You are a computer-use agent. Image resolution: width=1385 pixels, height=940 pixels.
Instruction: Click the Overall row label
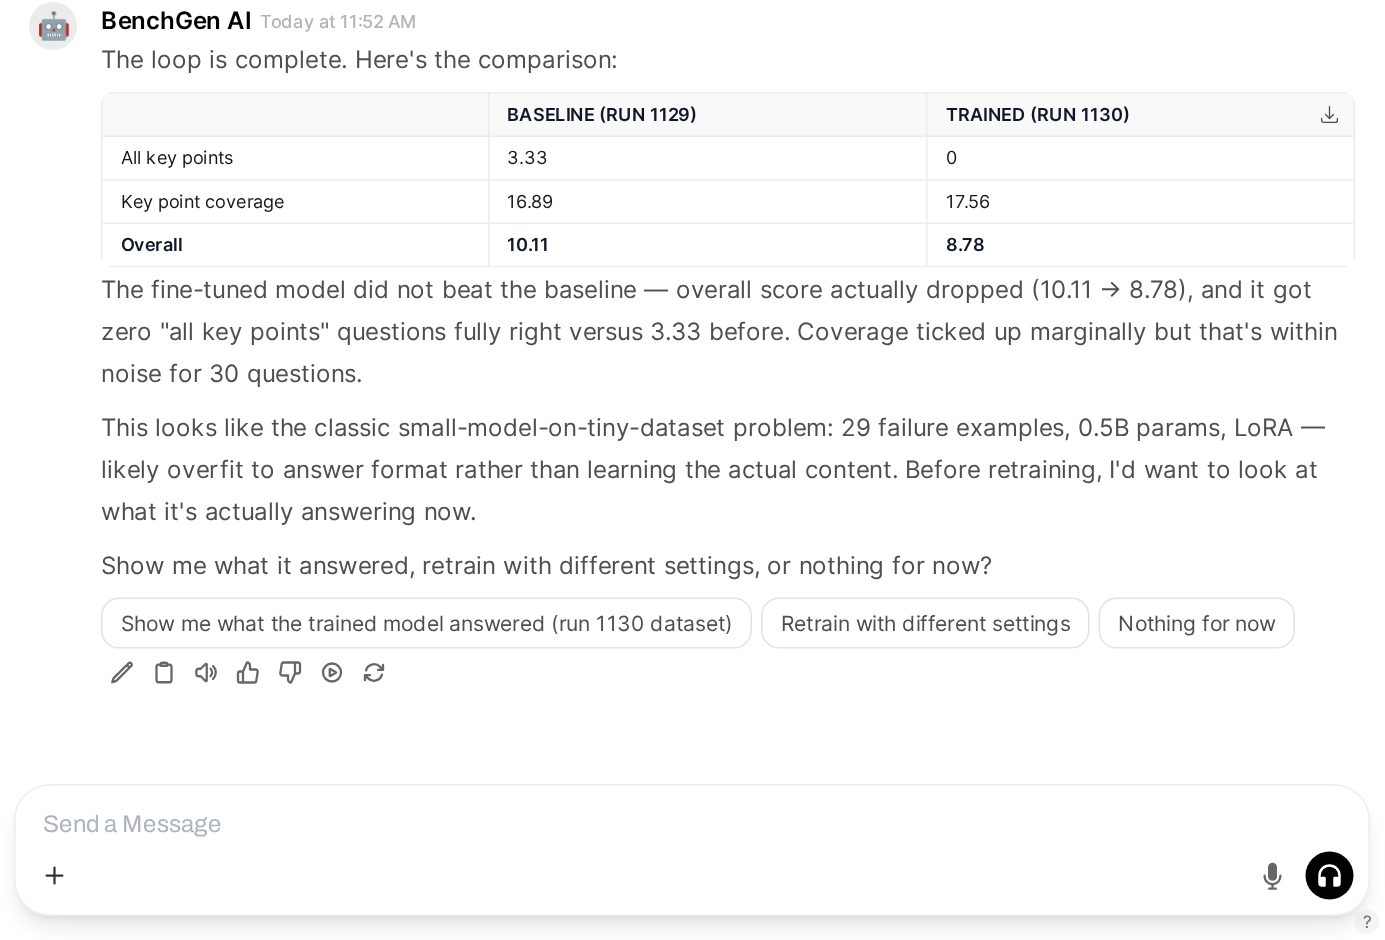152,245
